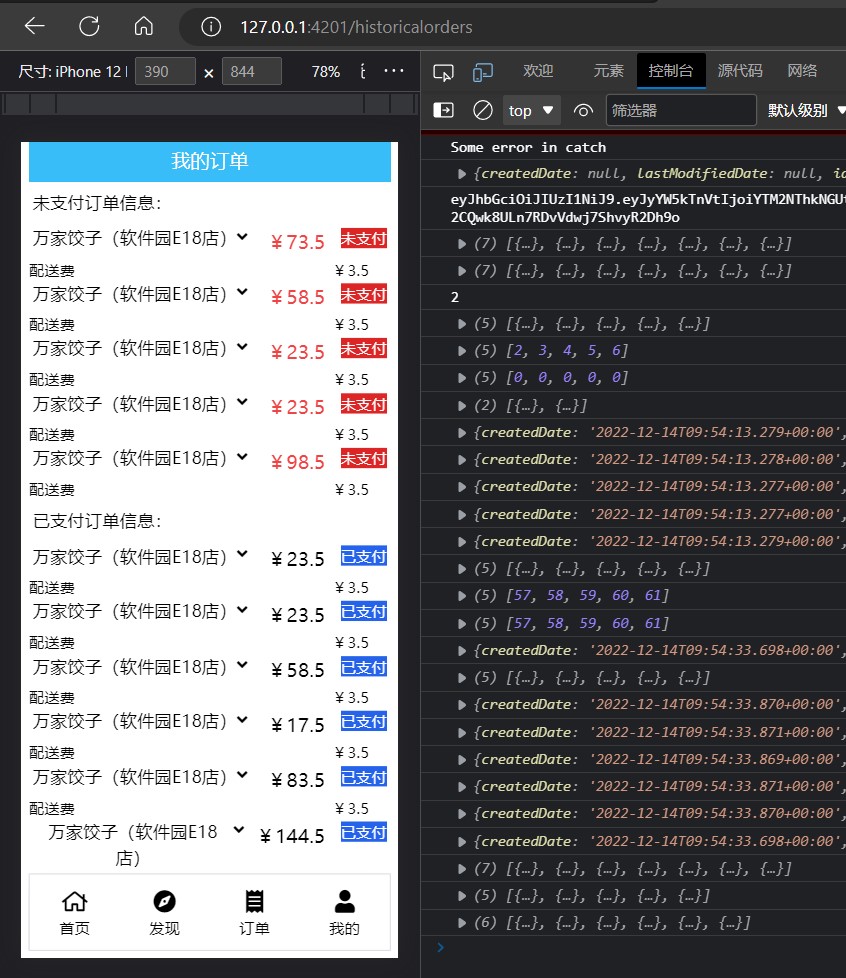Rotate device dimensions swap icon
The image size is (846, 978).
362,72
